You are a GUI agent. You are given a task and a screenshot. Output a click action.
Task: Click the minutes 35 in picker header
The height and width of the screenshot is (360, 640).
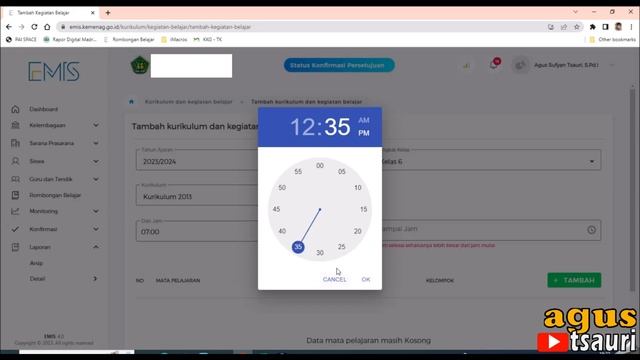point(337,127)
